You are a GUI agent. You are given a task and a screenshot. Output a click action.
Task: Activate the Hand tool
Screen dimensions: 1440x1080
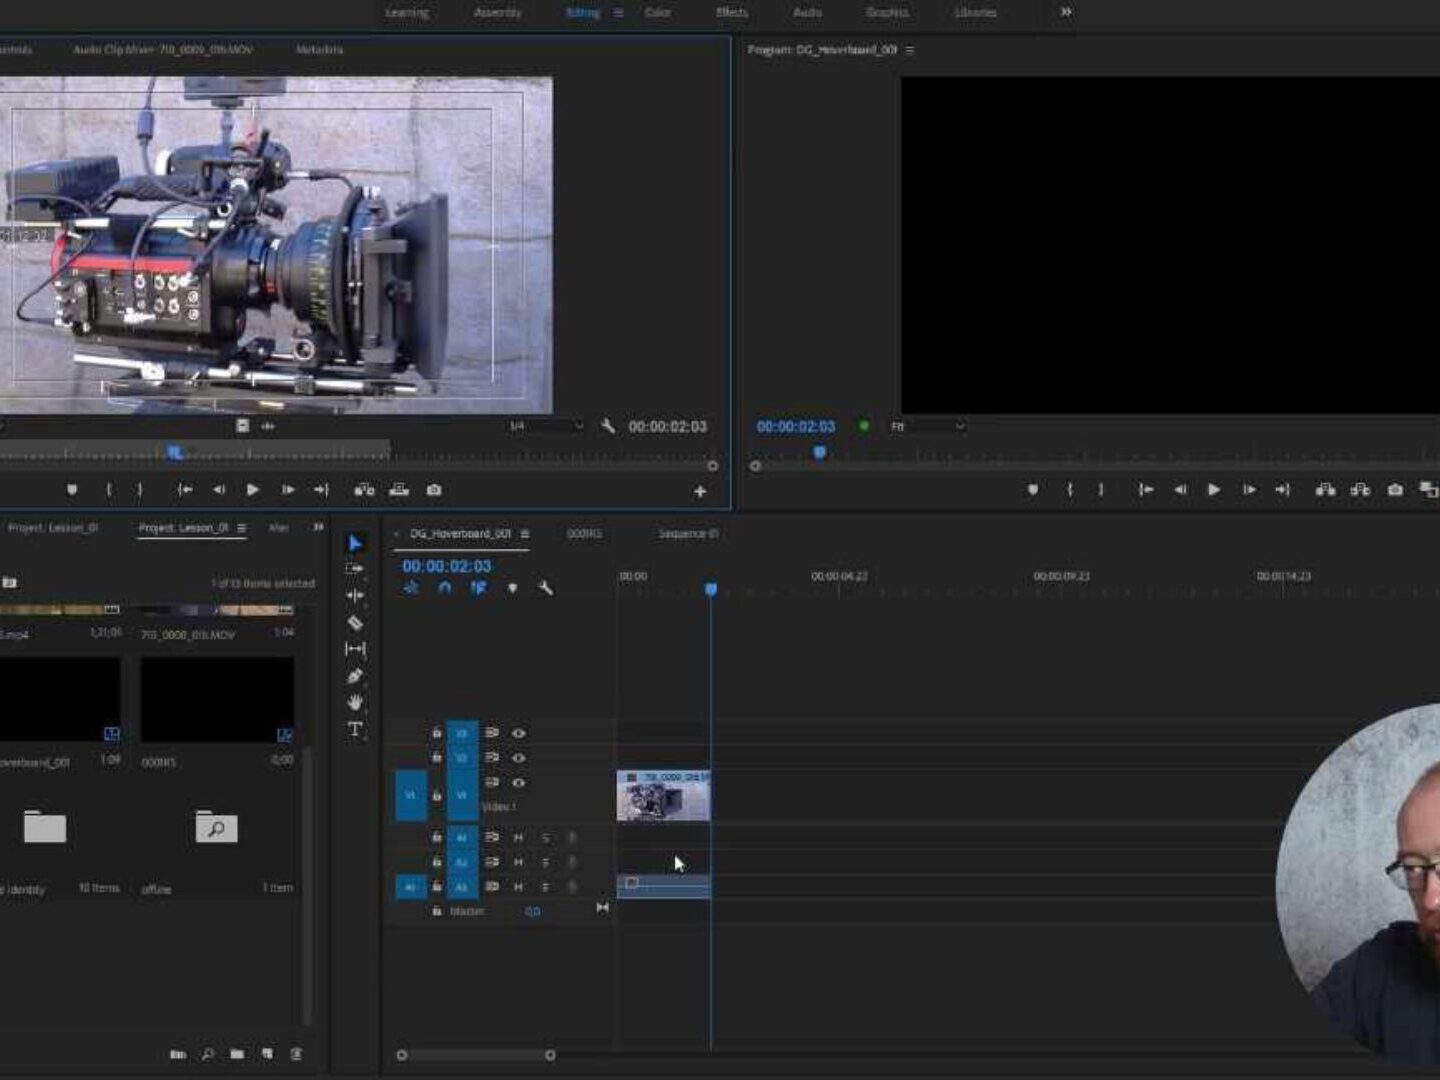(355, 702)
